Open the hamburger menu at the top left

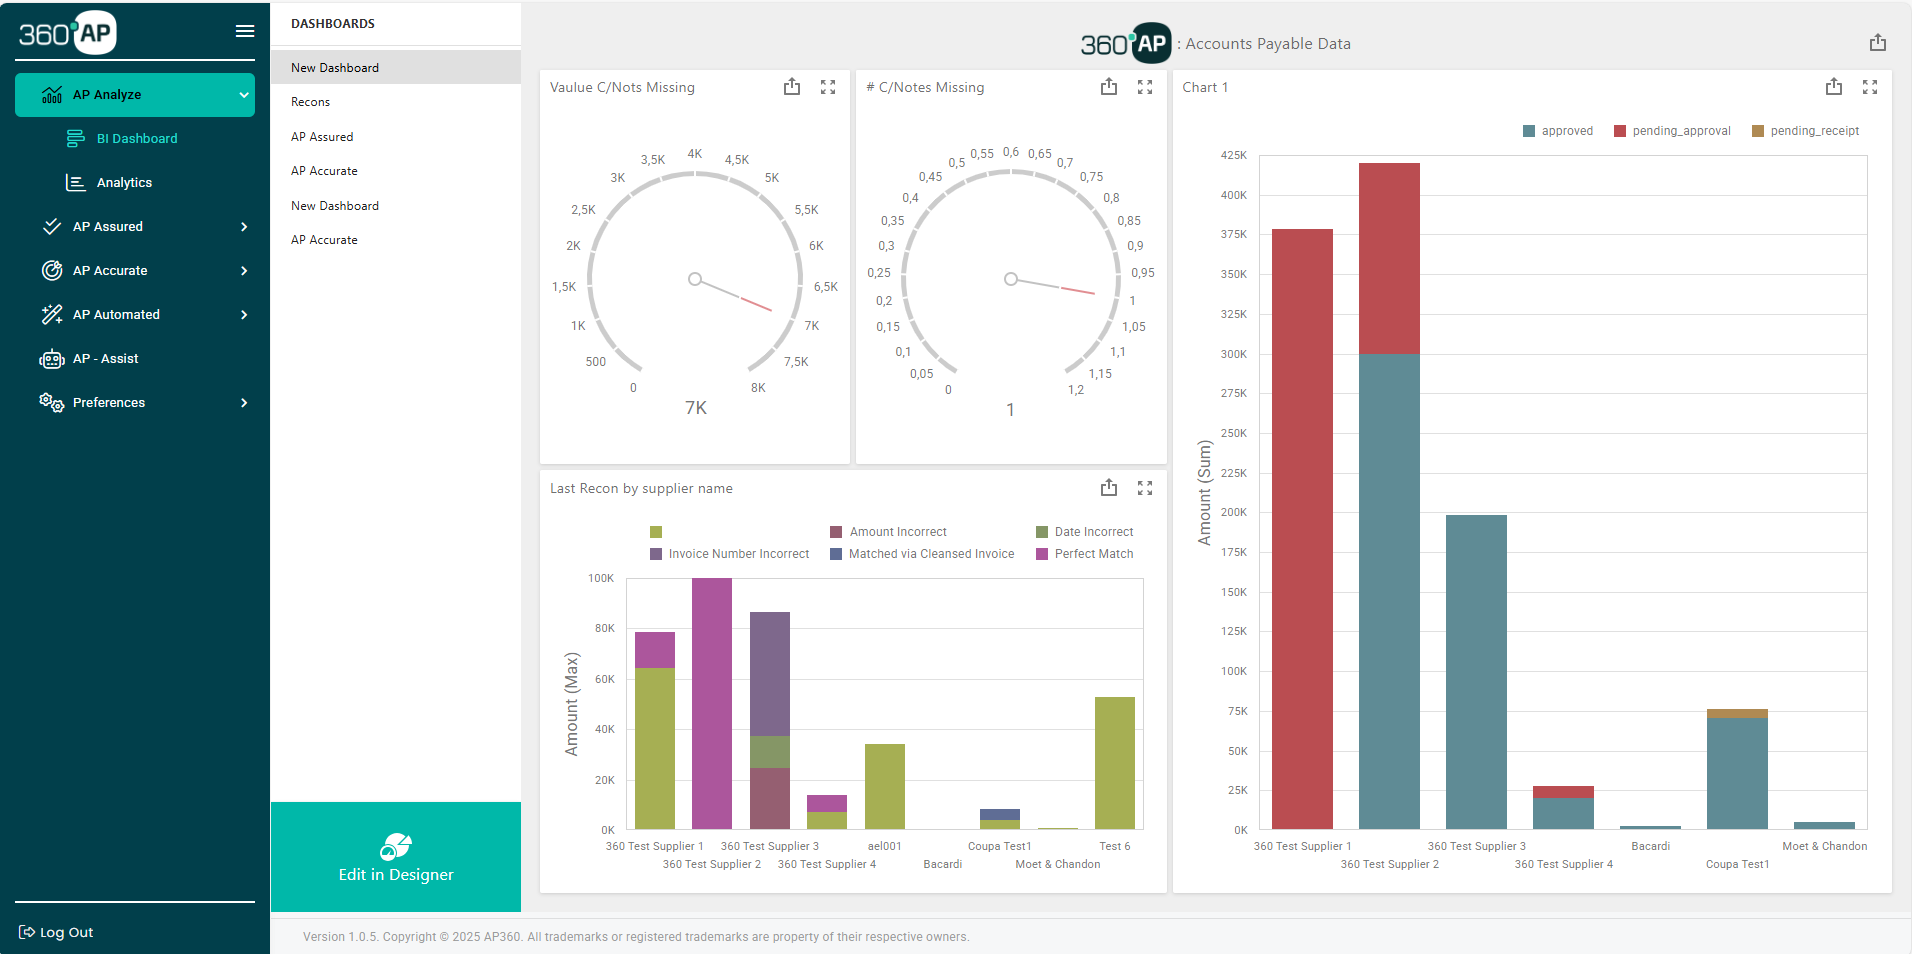coord(244,31)
